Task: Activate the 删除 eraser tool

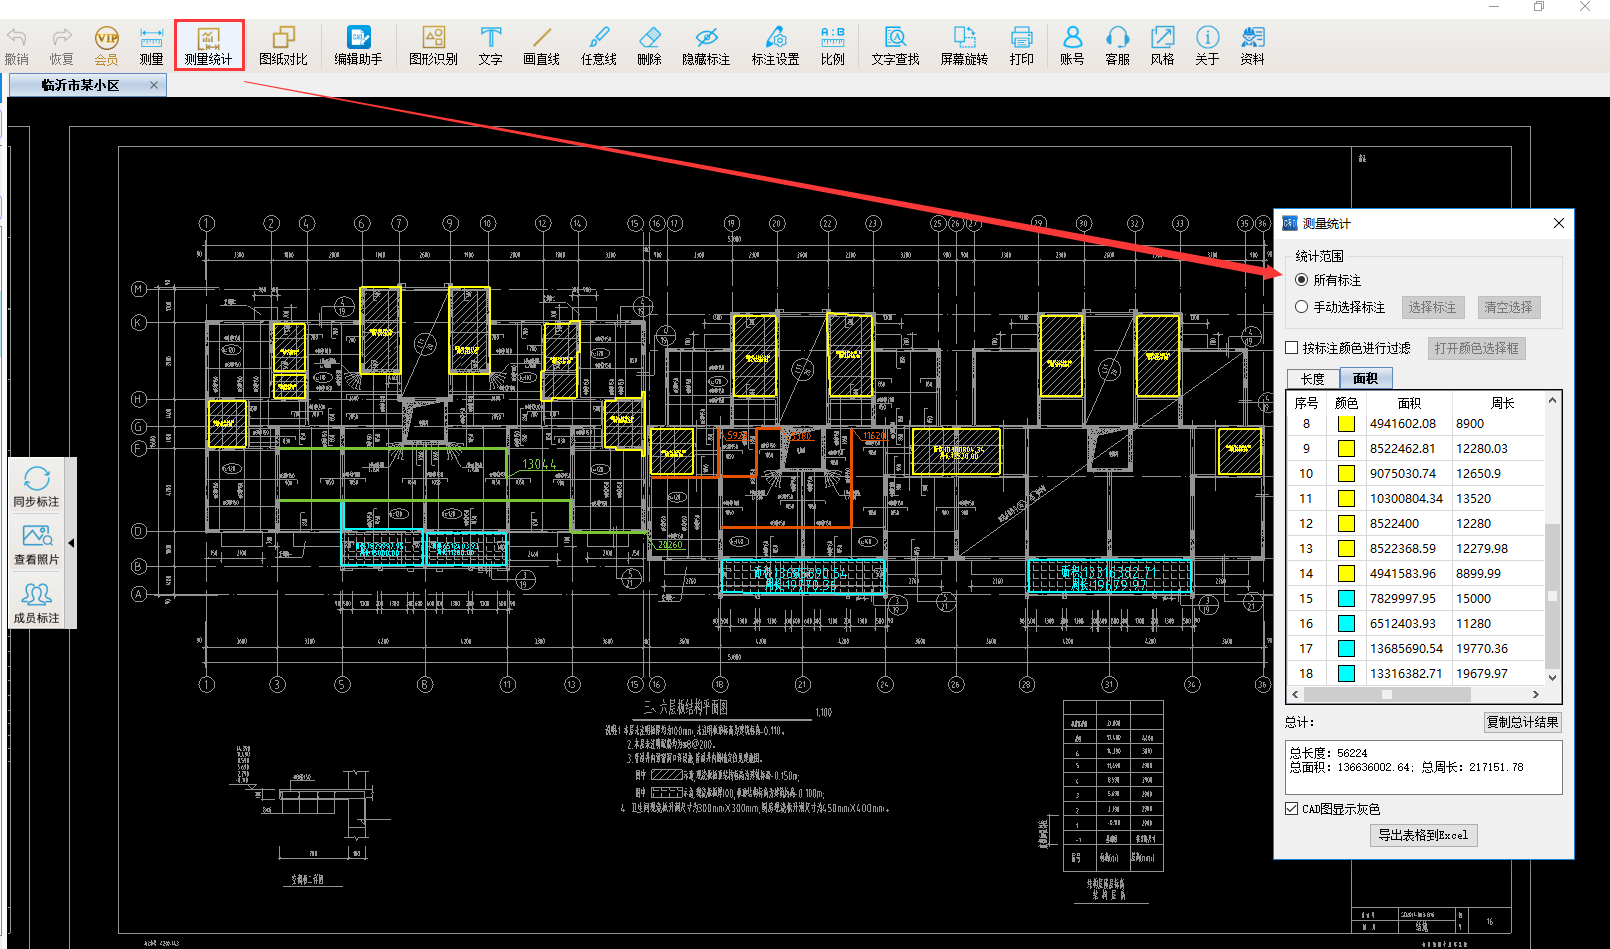Action: click(x=649, y=46)
